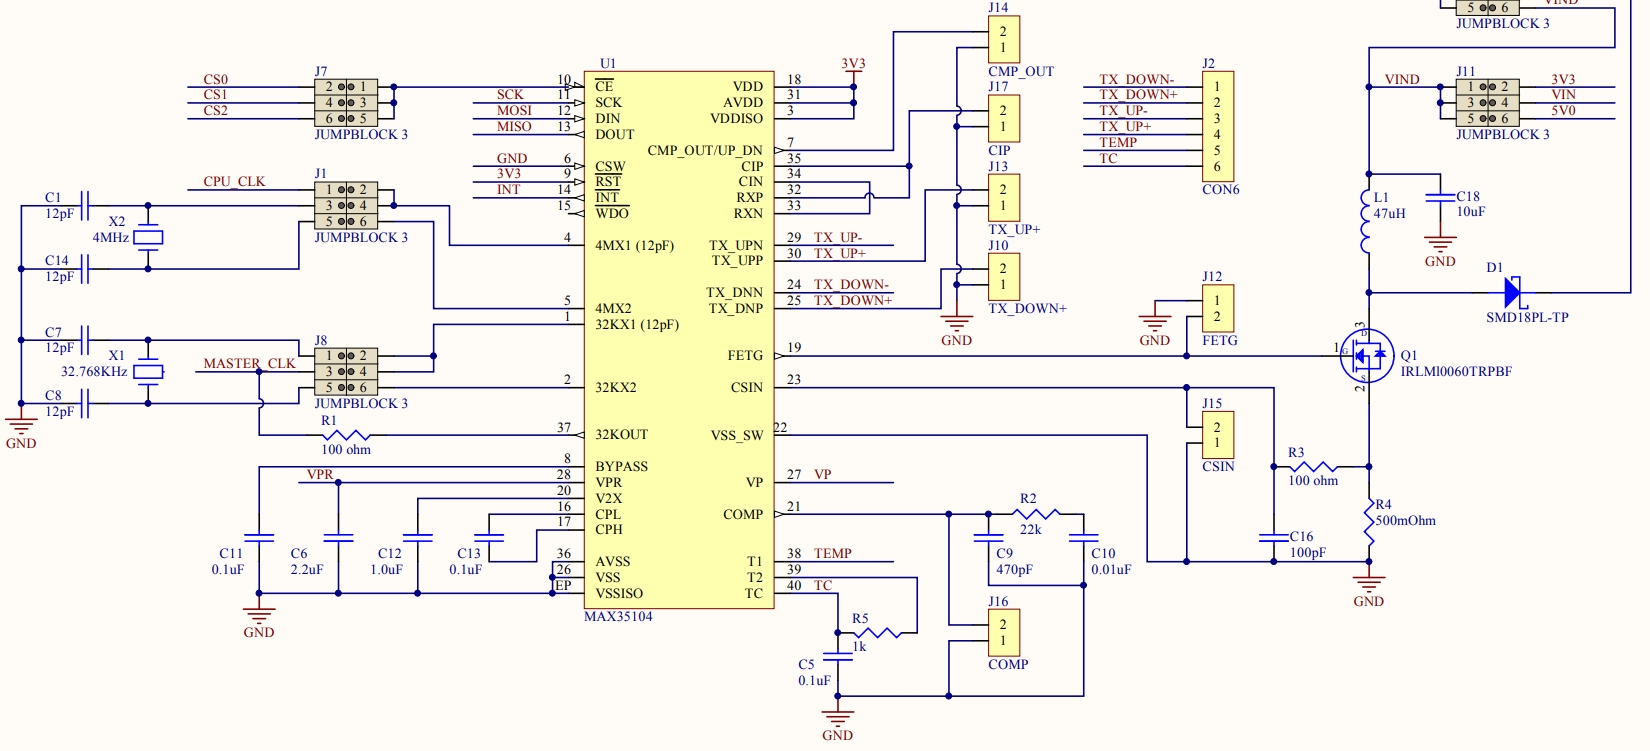The height and width of the screenshot is (751, 1650).
Task: Select the J12 FETG header
Action: (x=1217, y=309)
